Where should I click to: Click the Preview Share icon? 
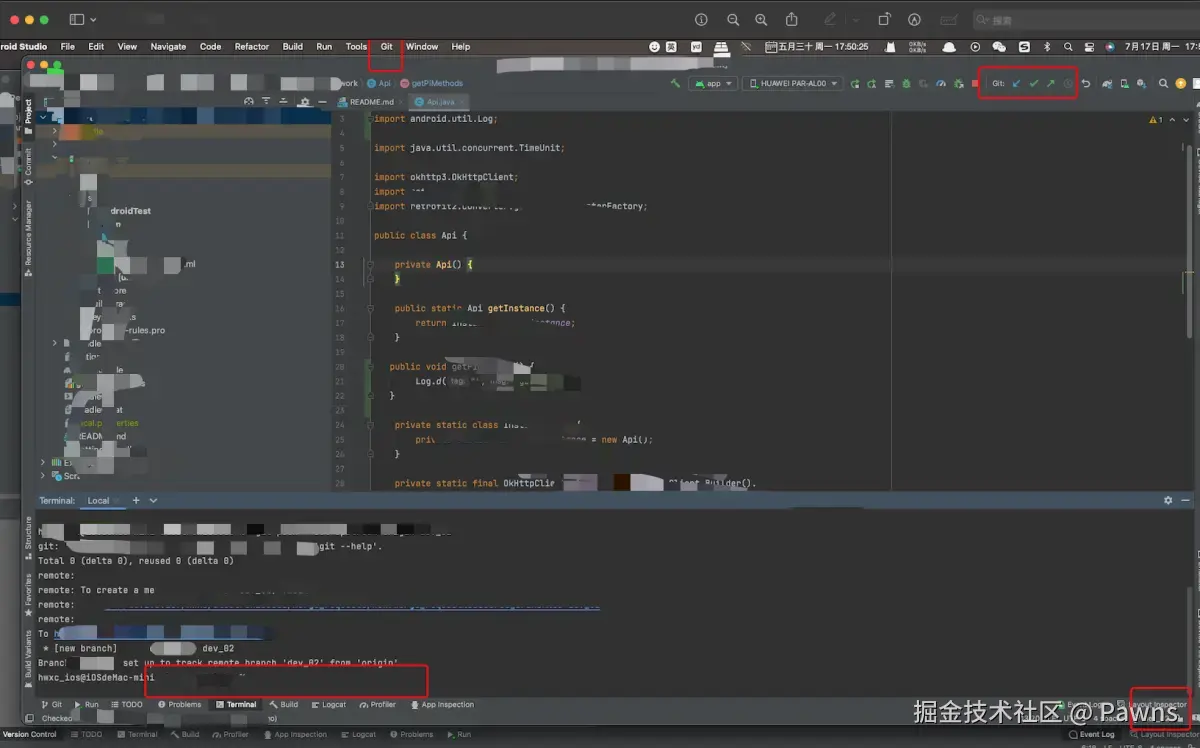(792, 19)
